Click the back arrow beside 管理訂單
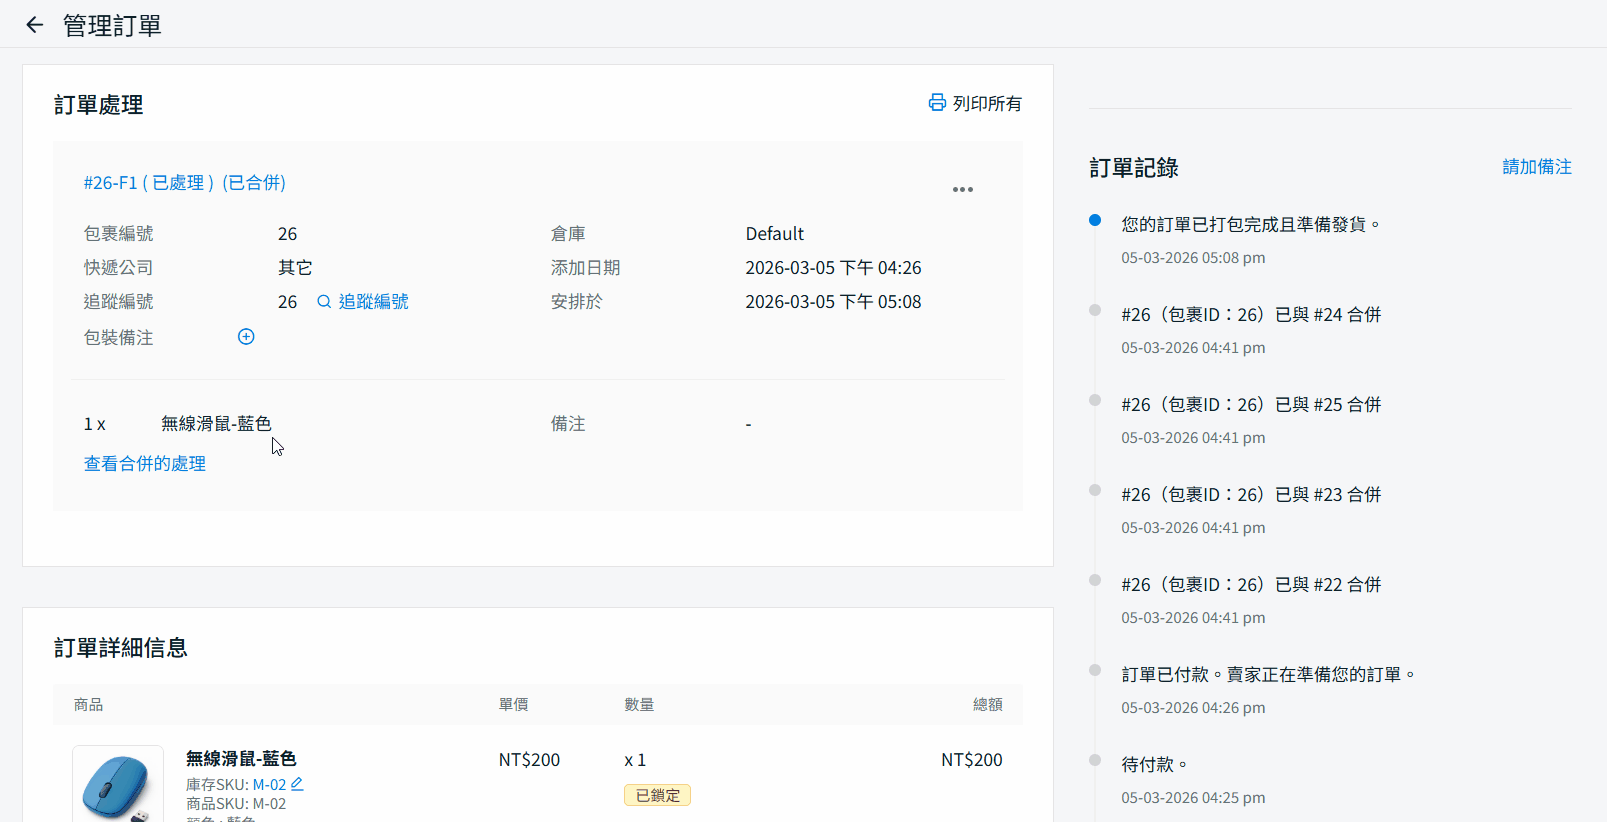Screen dimensions: 1607x822 point(35,25)
